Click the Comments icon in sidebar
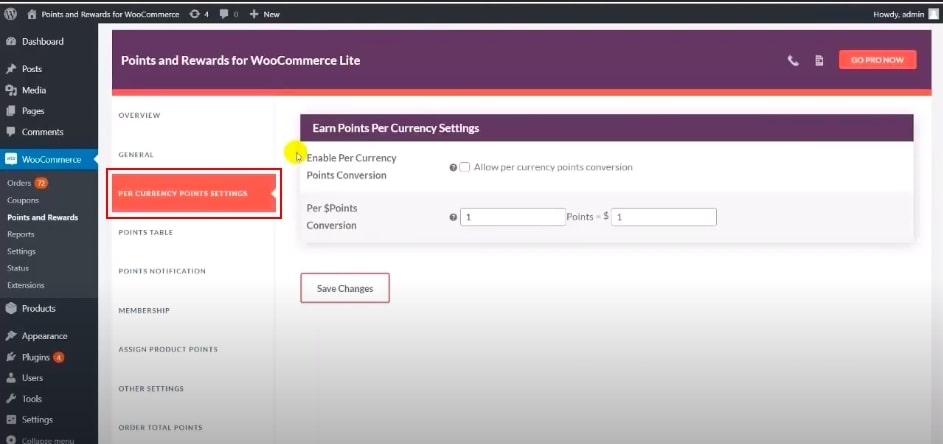 pyautogui.click(x=11, y=132)
